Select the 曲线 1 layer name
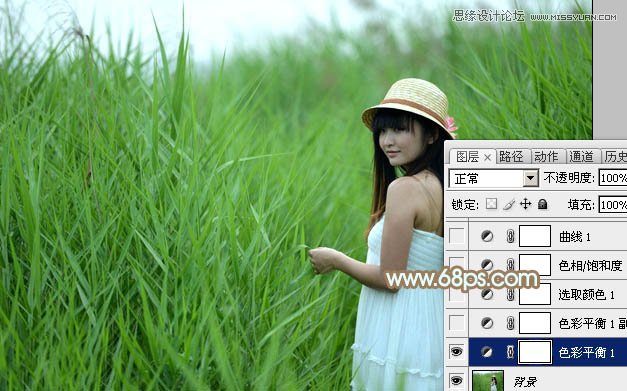627x391 pixels. (x=575, y=237)
